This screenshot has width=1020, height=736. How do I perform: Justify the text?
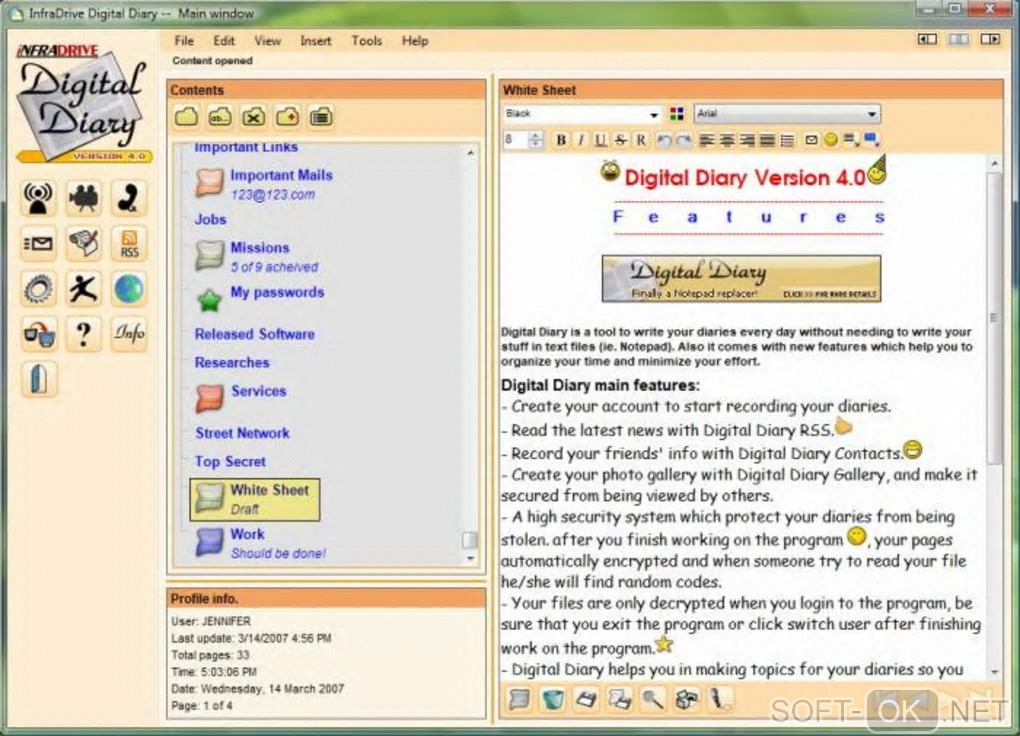coord(768,140)
